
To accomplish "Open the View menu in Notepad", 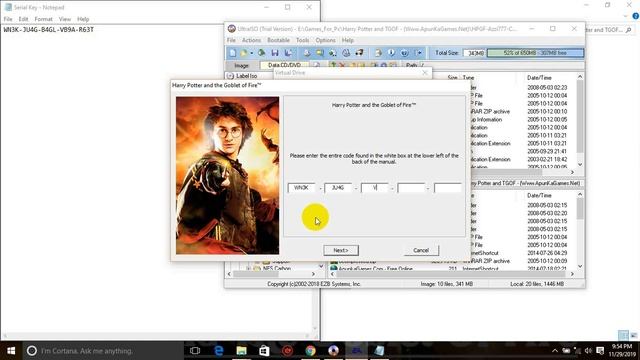I will click(x=64, y=19).
